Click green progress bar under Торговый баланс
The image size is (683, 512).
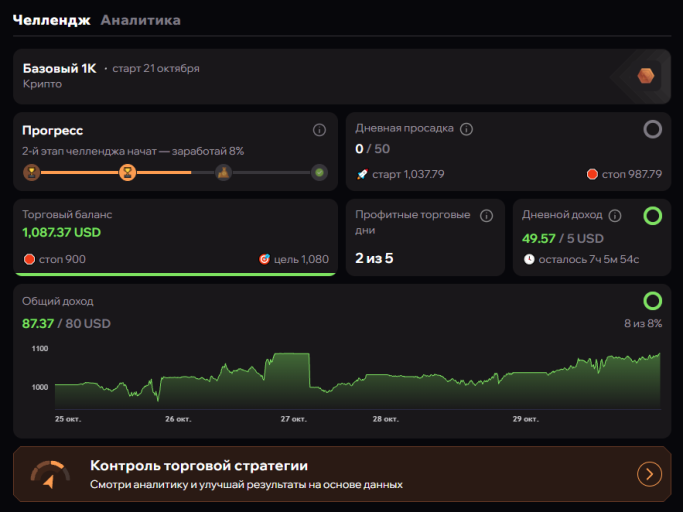pos(176,274)
